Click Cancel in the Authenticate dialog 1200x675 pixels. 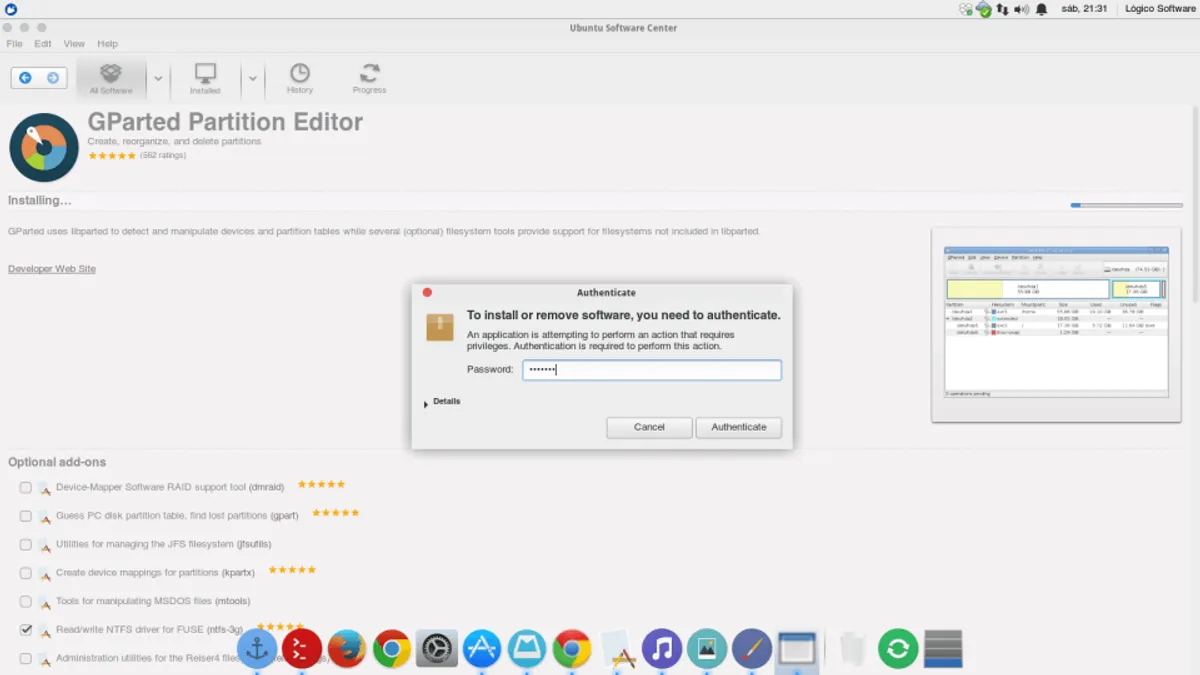pos(649,427)
